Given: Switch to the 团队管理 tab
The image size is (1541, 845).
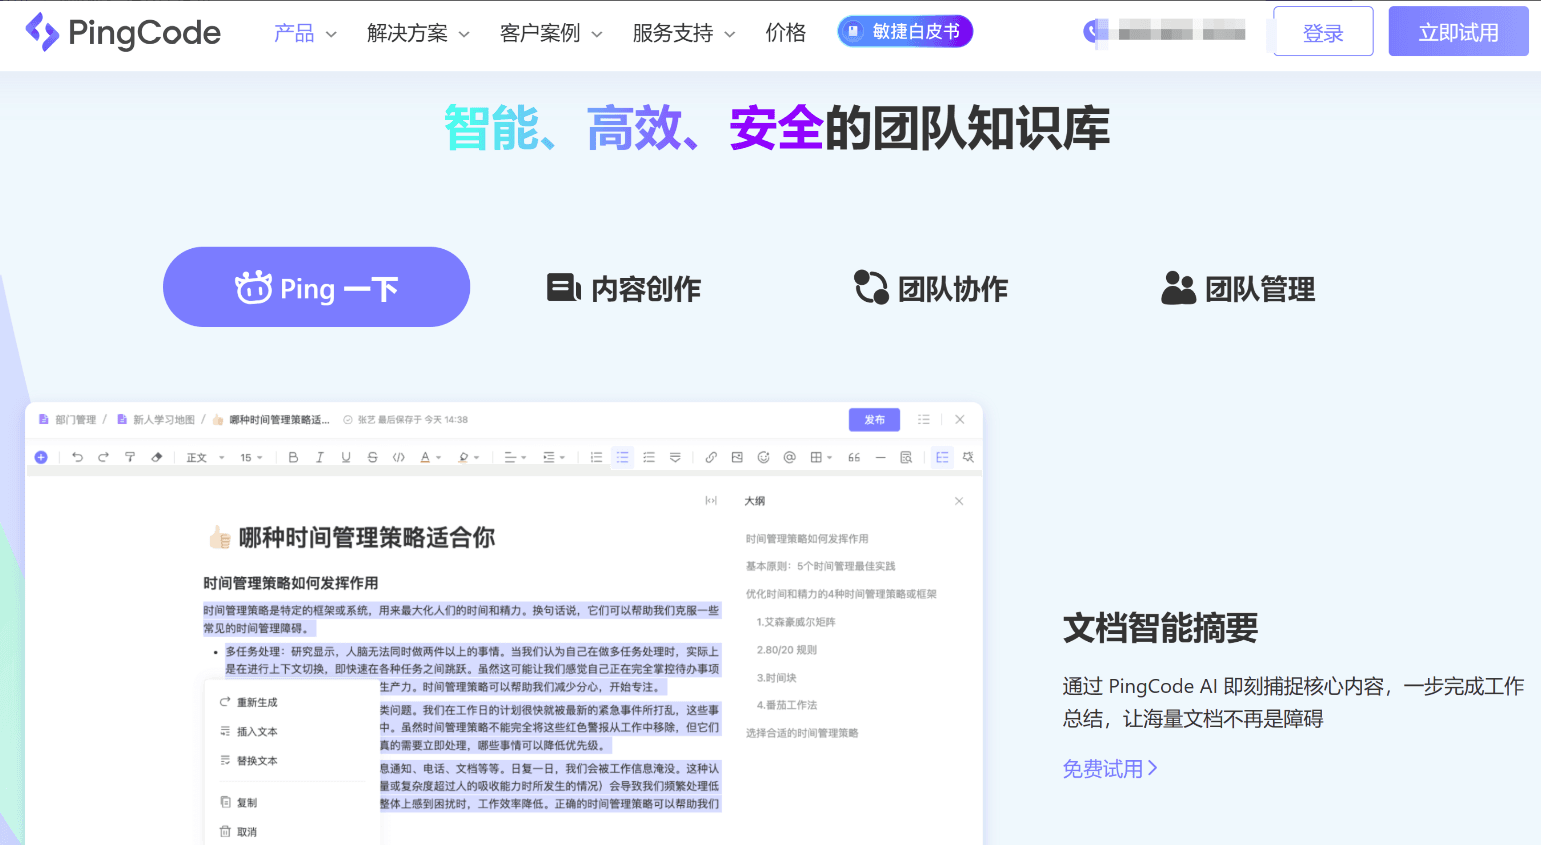Looking at the screenshot, I should tap(1238, 288).
